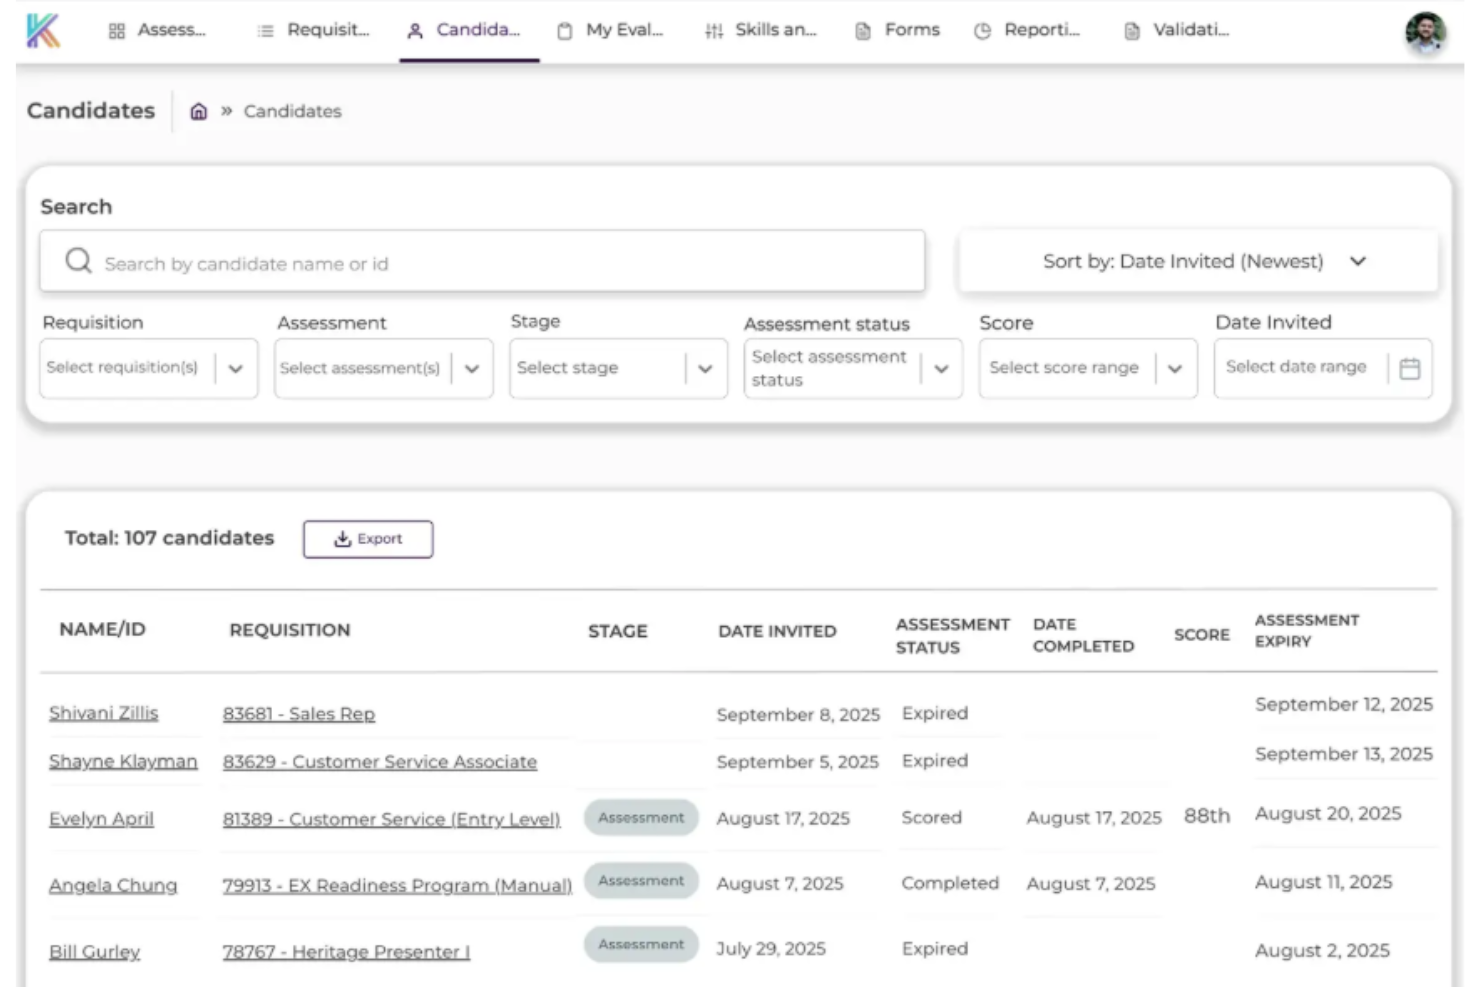Open candidate Shivani Zillis
This screenshot has height=987, width=1480.
pos(103,712)
